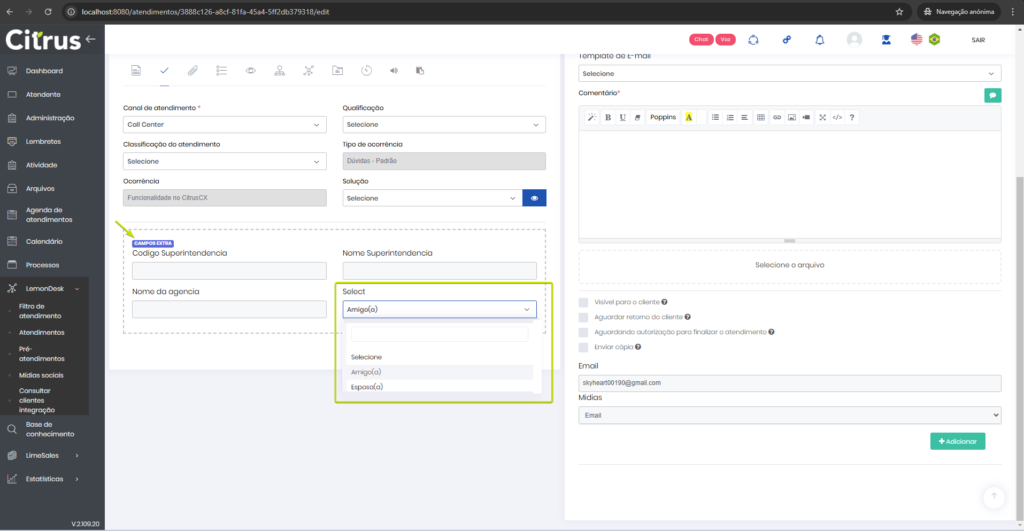Expand the Qualificação dropdown
Image resolution: width=1024 pixels, height=531 pixels.
point(444,125)
